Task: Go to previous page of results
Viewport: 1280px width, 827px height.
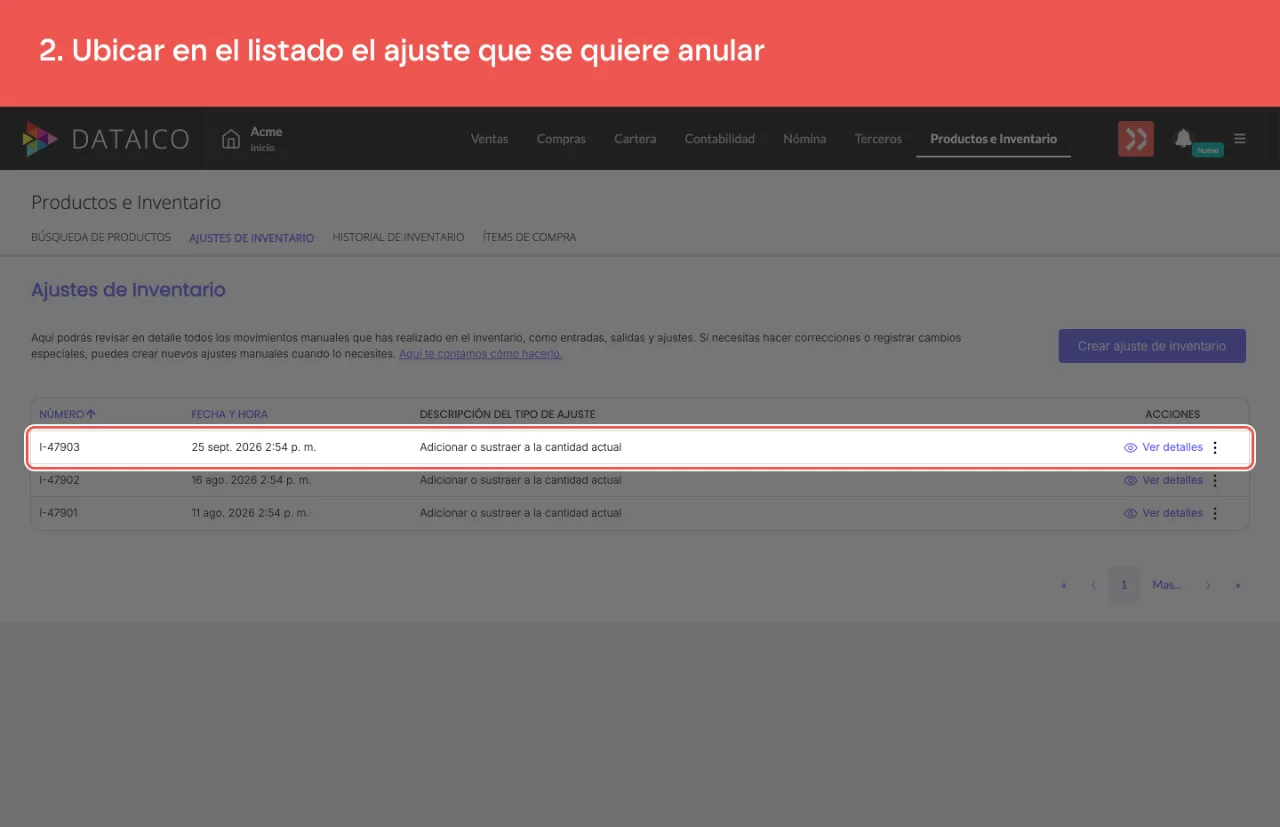Action: pyautogui.click(x=1094, y=585)
